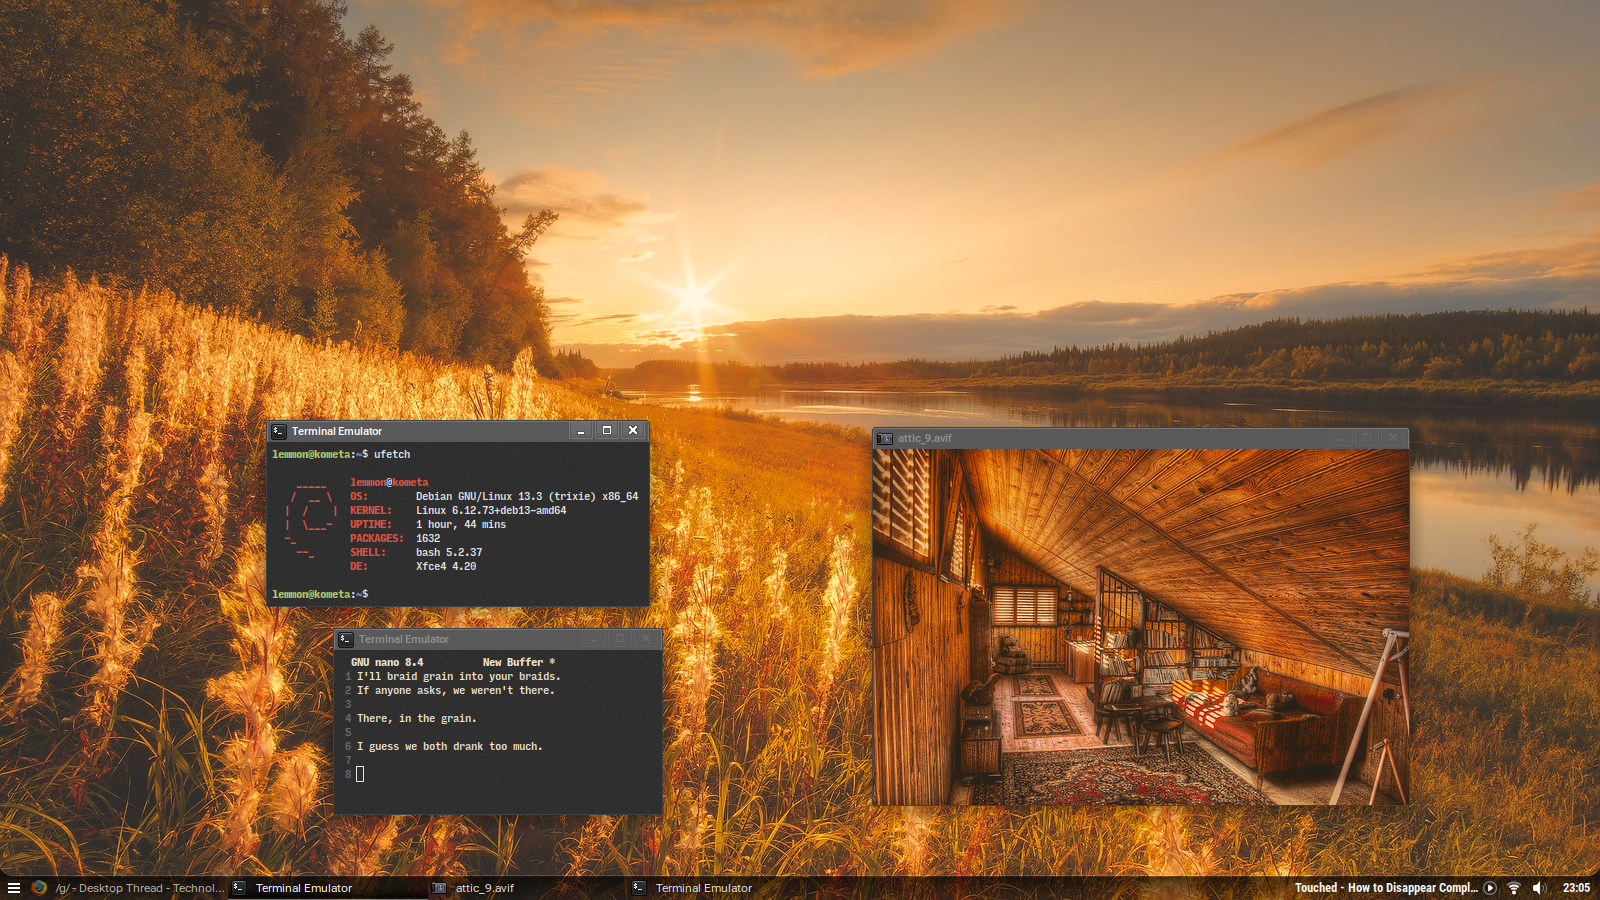Click "Debian GNU/Linux 13.3 (trixie) x86_64" text
Image resolution: width=1600 pixels, height=900 pixels.
[x=527, y=496]
